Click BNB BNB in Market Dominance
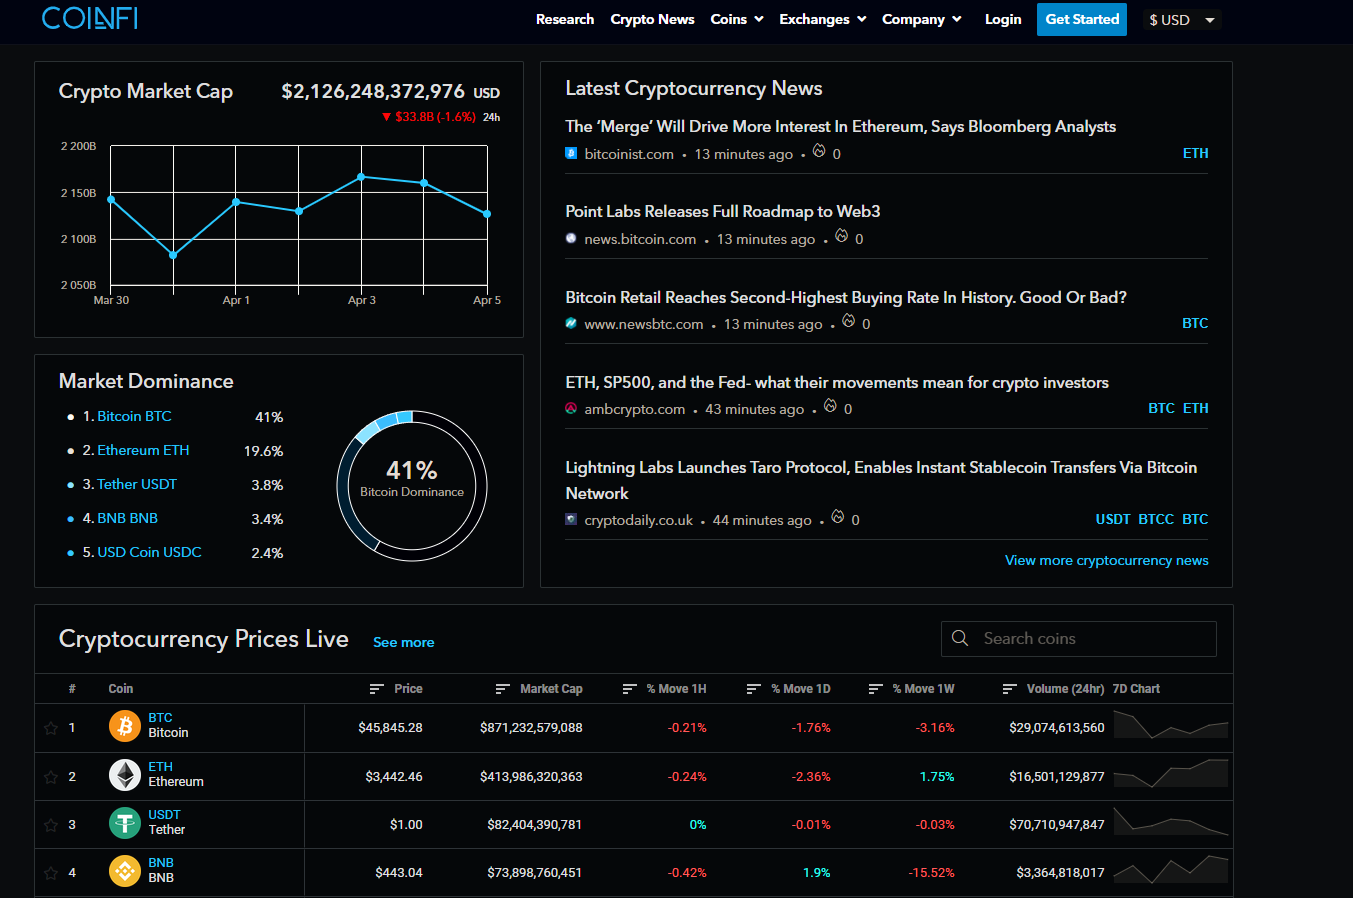This screenshot has height=898, width=1353. tap(127, 518)
